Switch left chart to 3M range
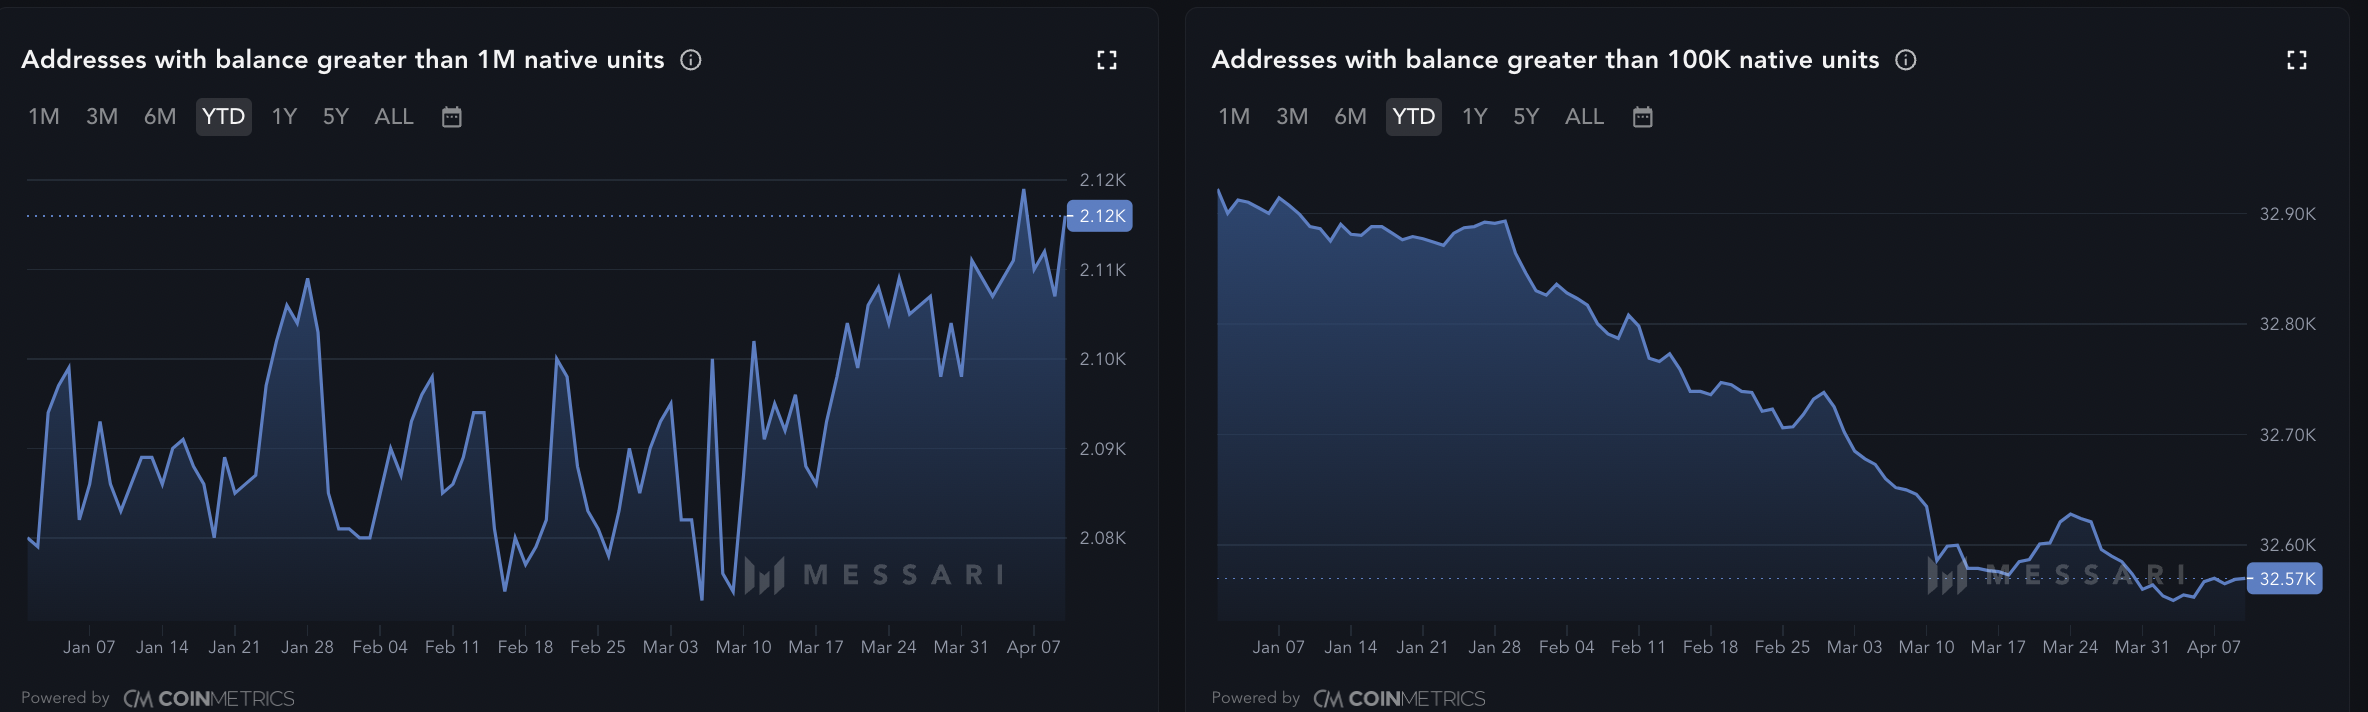 coord(102,117)
